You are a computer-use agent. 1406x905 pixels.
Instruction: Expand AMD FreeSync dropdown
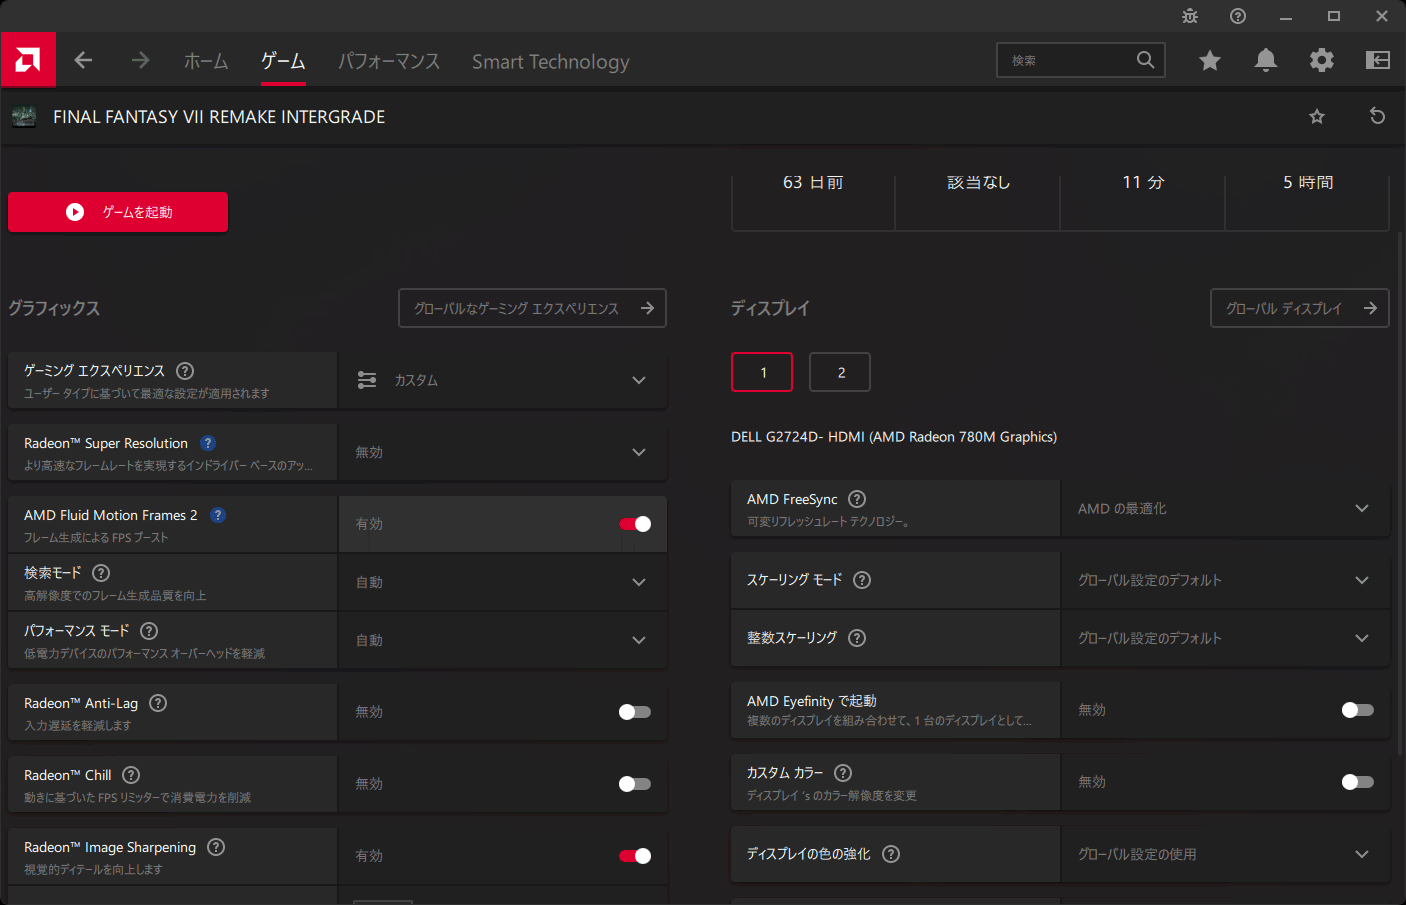point(1225,508)
